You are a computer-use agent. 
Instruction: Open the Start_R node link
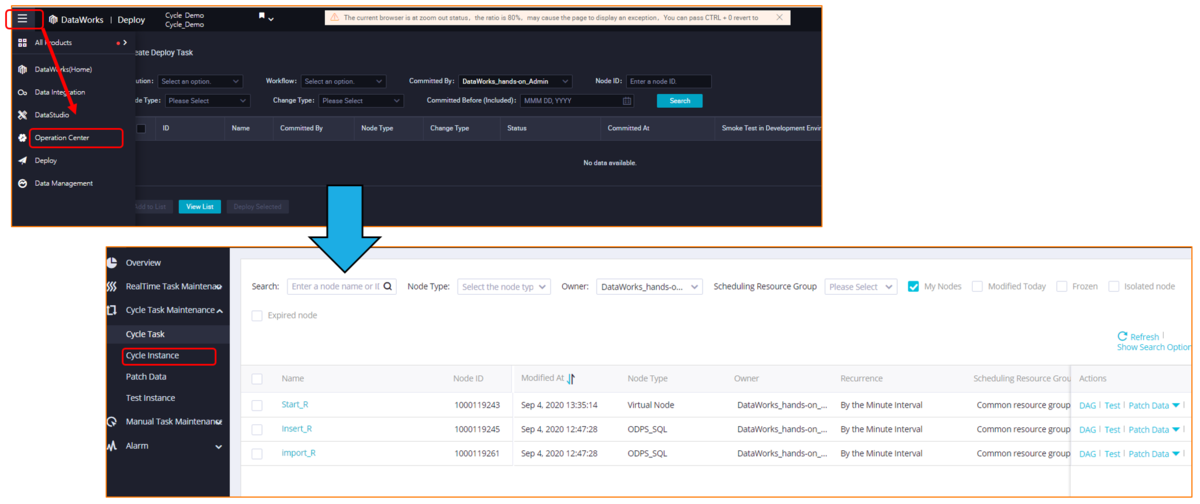(x=295, y=405)
